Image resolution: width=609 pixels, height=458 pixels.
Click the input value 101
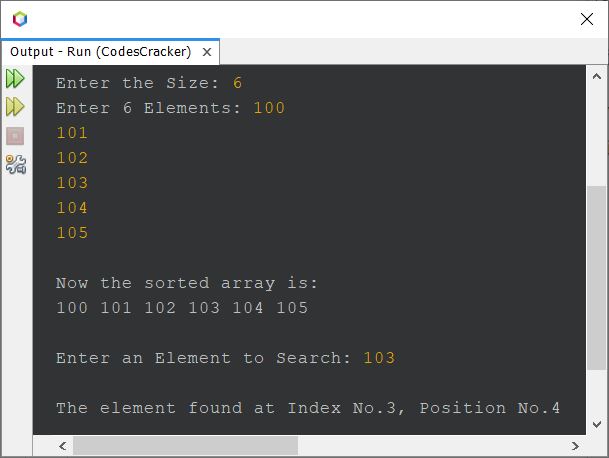72,133
